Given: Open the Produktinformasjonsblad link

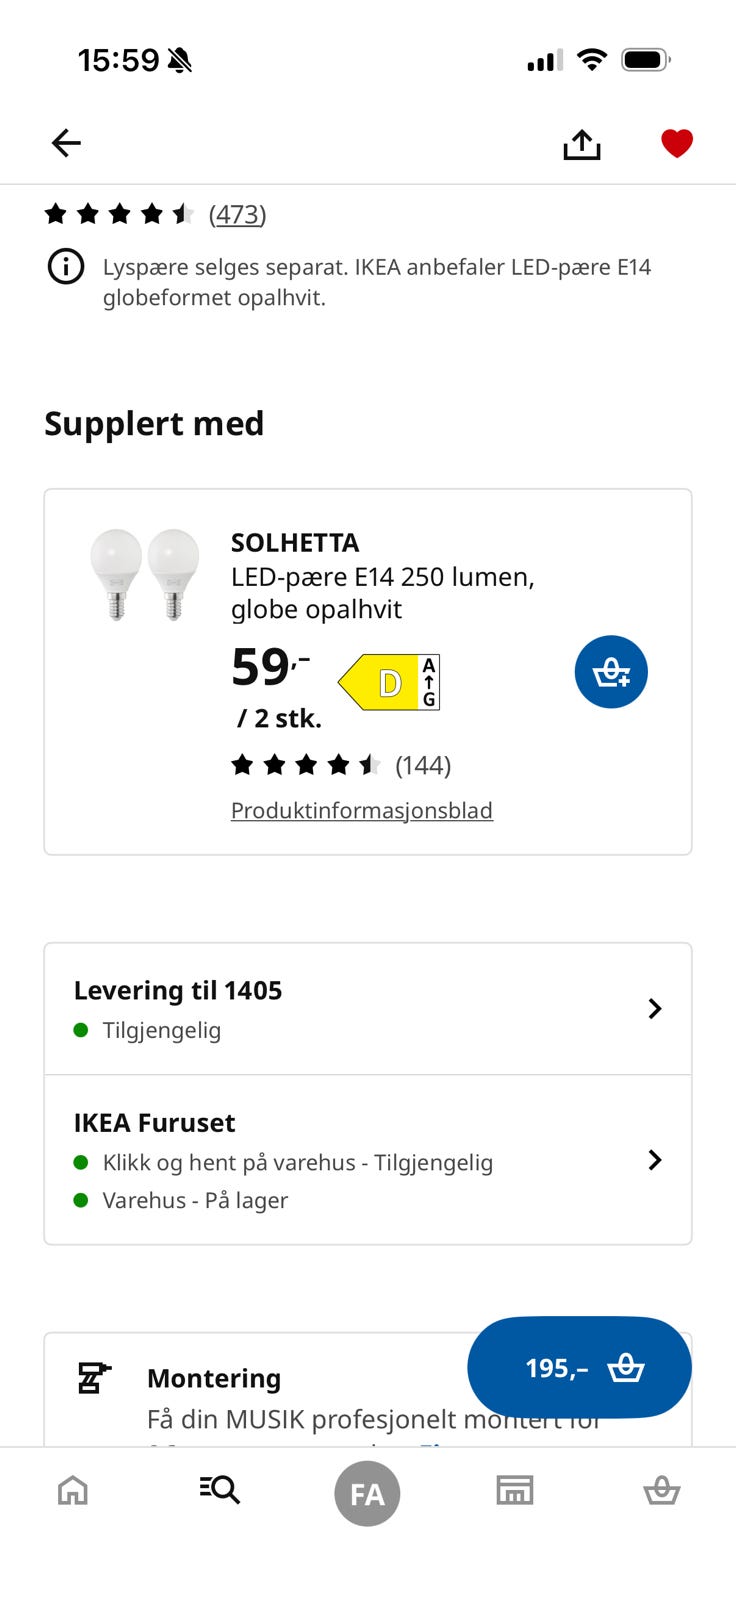Looking at the screenshot, I should tap(362, 810).
